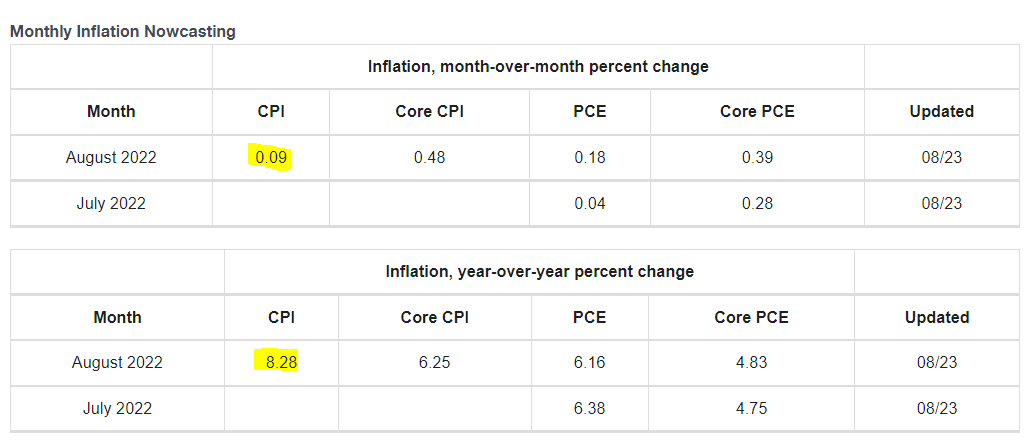1031x448 pixels.
Task: Click the Monthly Inflation Nowcasting heading
Action: point(123,31)
